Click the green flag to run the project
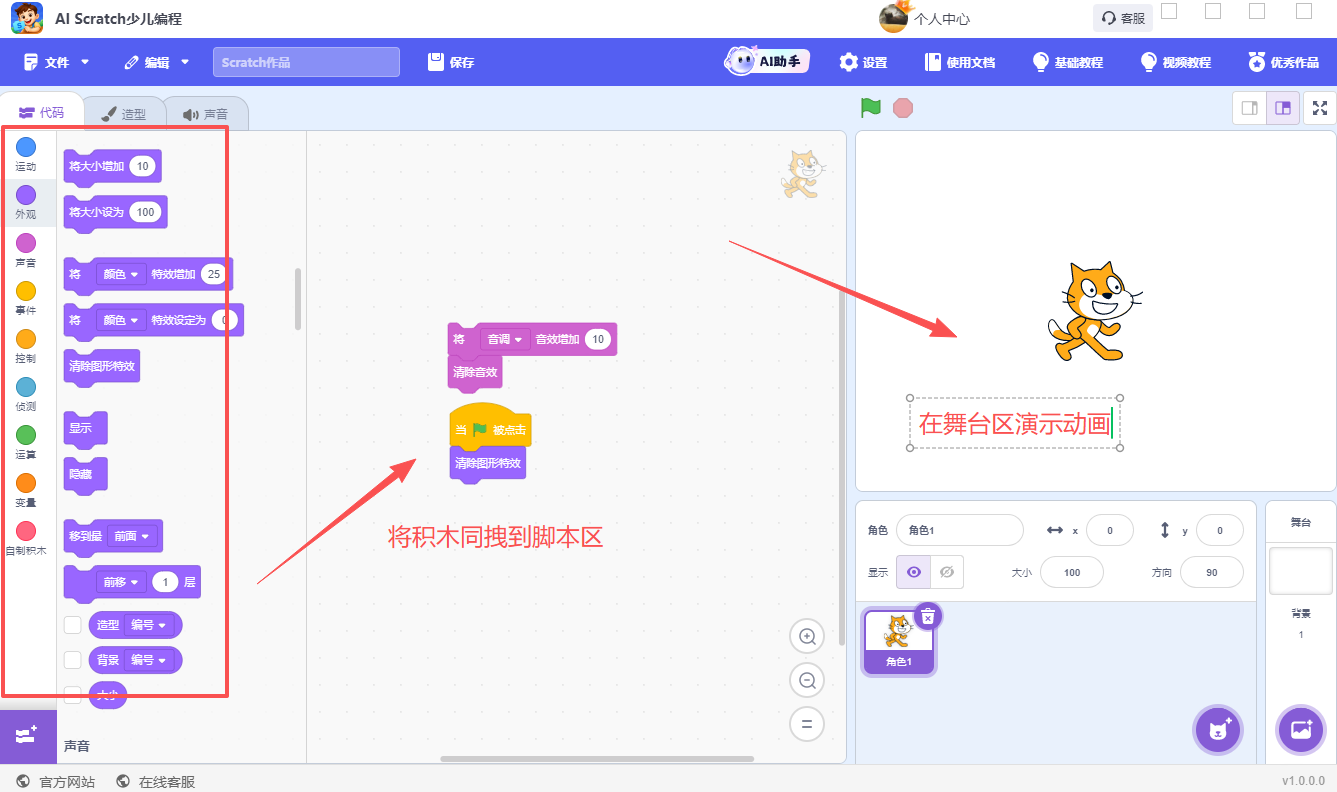 point(869,107)
